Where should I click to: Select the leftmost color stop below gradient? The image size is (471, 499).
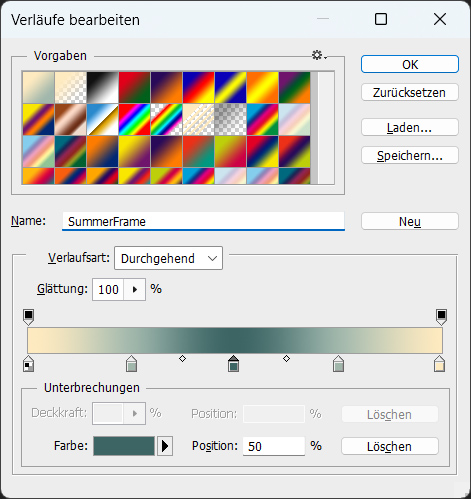coord(29,364)
